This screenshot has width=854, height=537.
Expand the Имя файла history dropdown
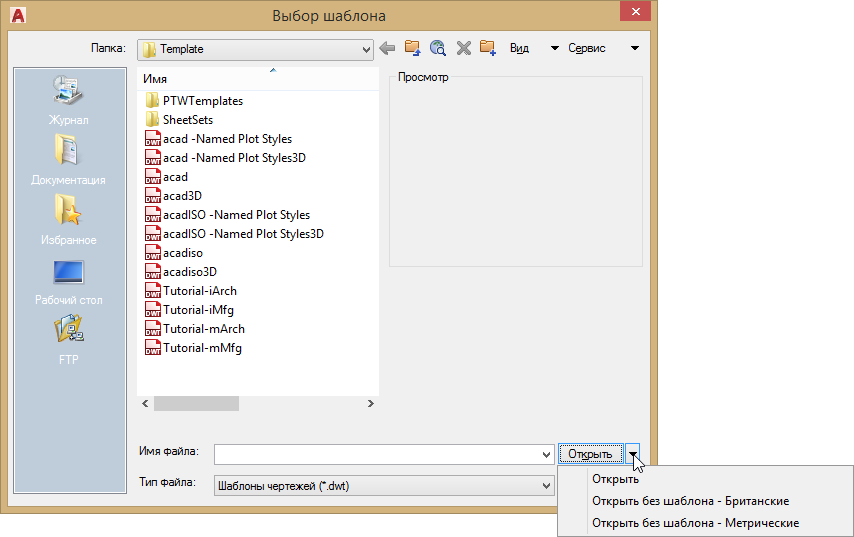[546, 455]
